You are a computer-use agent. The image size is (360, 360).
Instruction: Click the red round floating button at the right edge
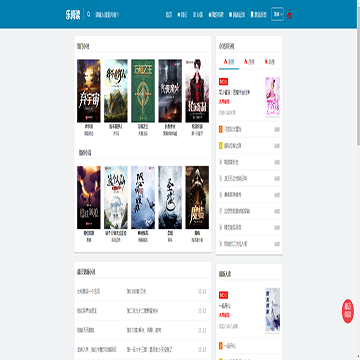pos(348,311)
